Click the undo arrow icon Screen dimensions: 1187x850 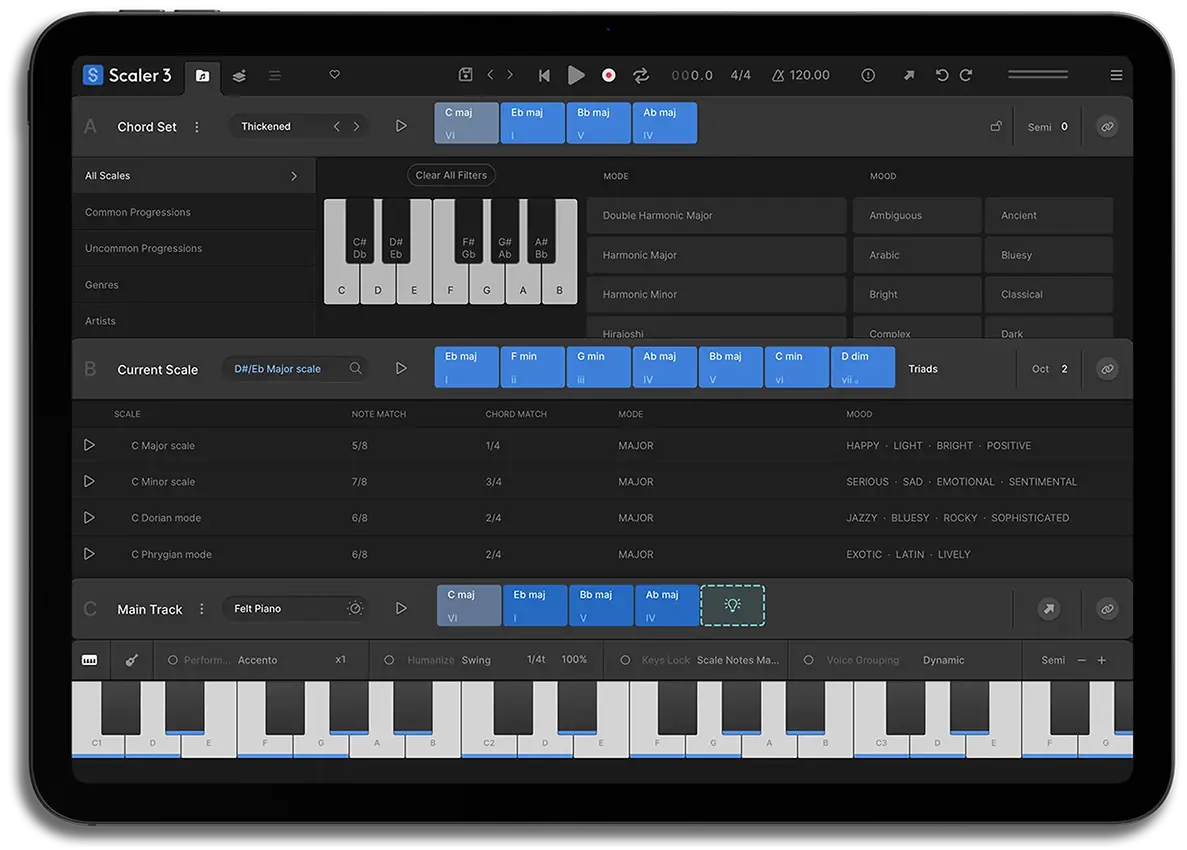click(x=941, y=75)
